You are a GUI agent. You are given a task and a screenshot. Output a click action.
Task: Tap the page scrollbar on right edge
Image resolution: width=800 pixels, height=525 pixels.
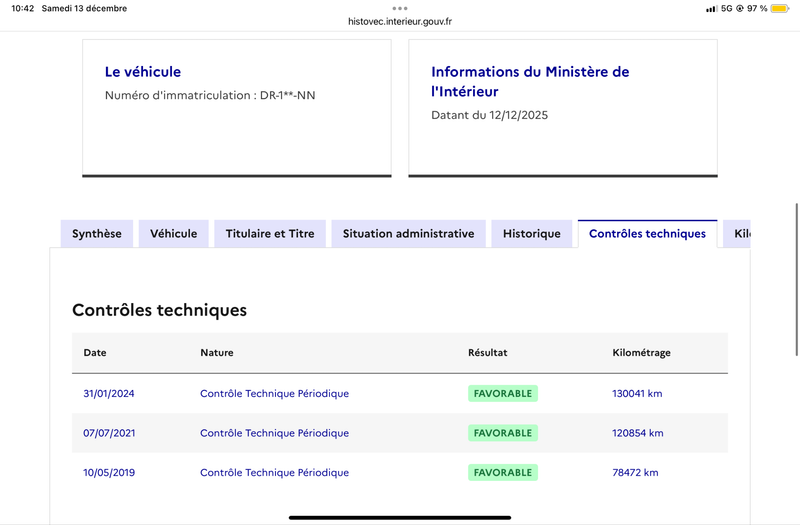pyautogui.click(x=796, y=262)
